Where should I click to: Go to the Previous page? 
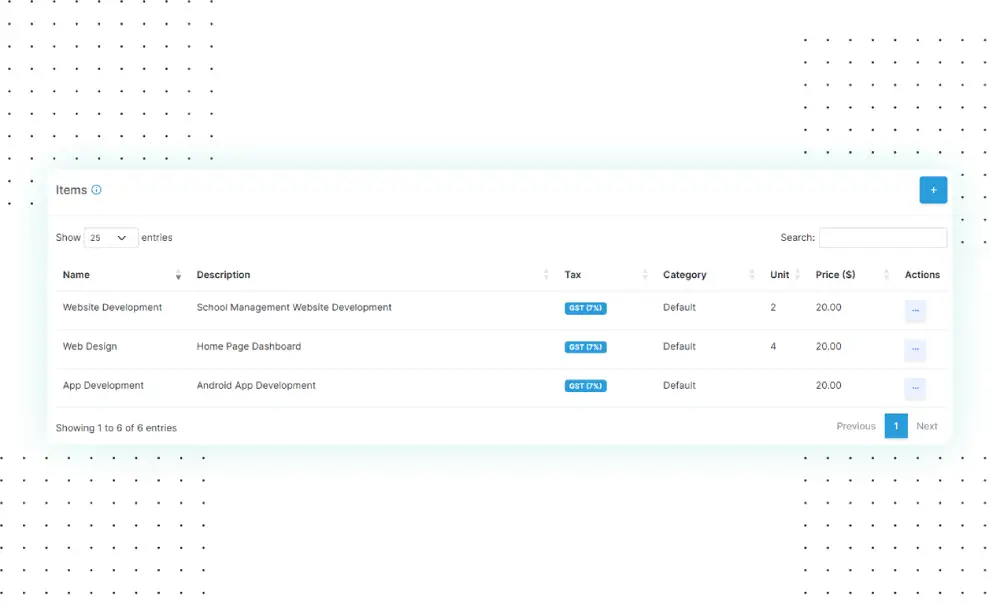pyautogui.click(x=855, y=426)
